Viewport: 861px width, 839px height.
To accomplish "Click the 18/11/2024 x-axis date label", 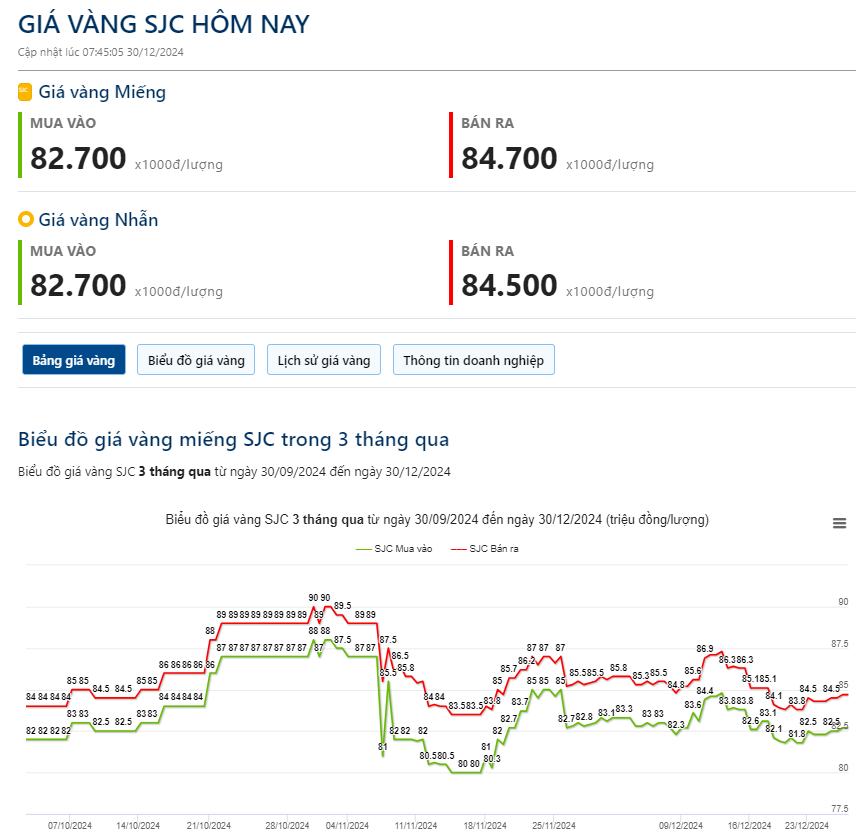I will 485,825.
